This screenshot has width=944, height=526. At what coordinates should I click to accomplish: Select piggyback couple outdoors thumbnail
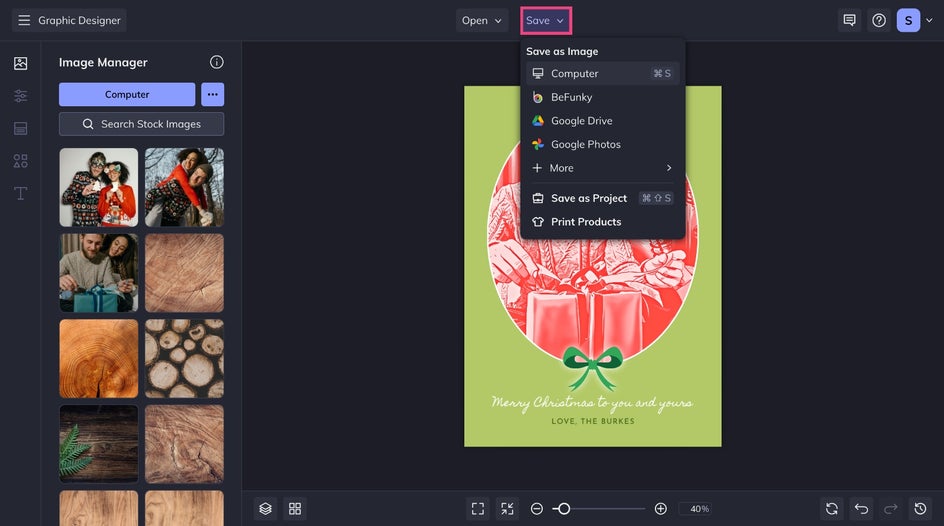[184, 187]
